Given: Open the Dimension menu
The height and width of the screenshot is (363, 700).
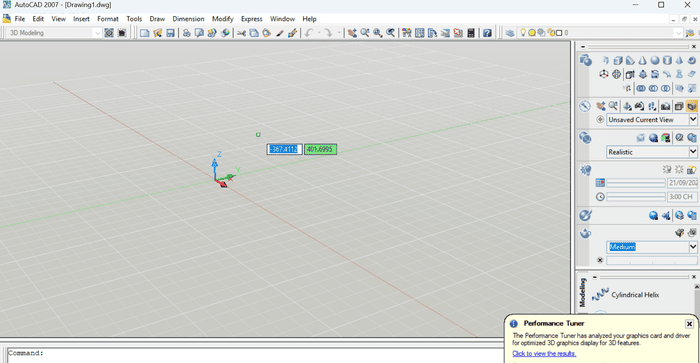Looking at the screenshot, I should click(x=188, y=19).
